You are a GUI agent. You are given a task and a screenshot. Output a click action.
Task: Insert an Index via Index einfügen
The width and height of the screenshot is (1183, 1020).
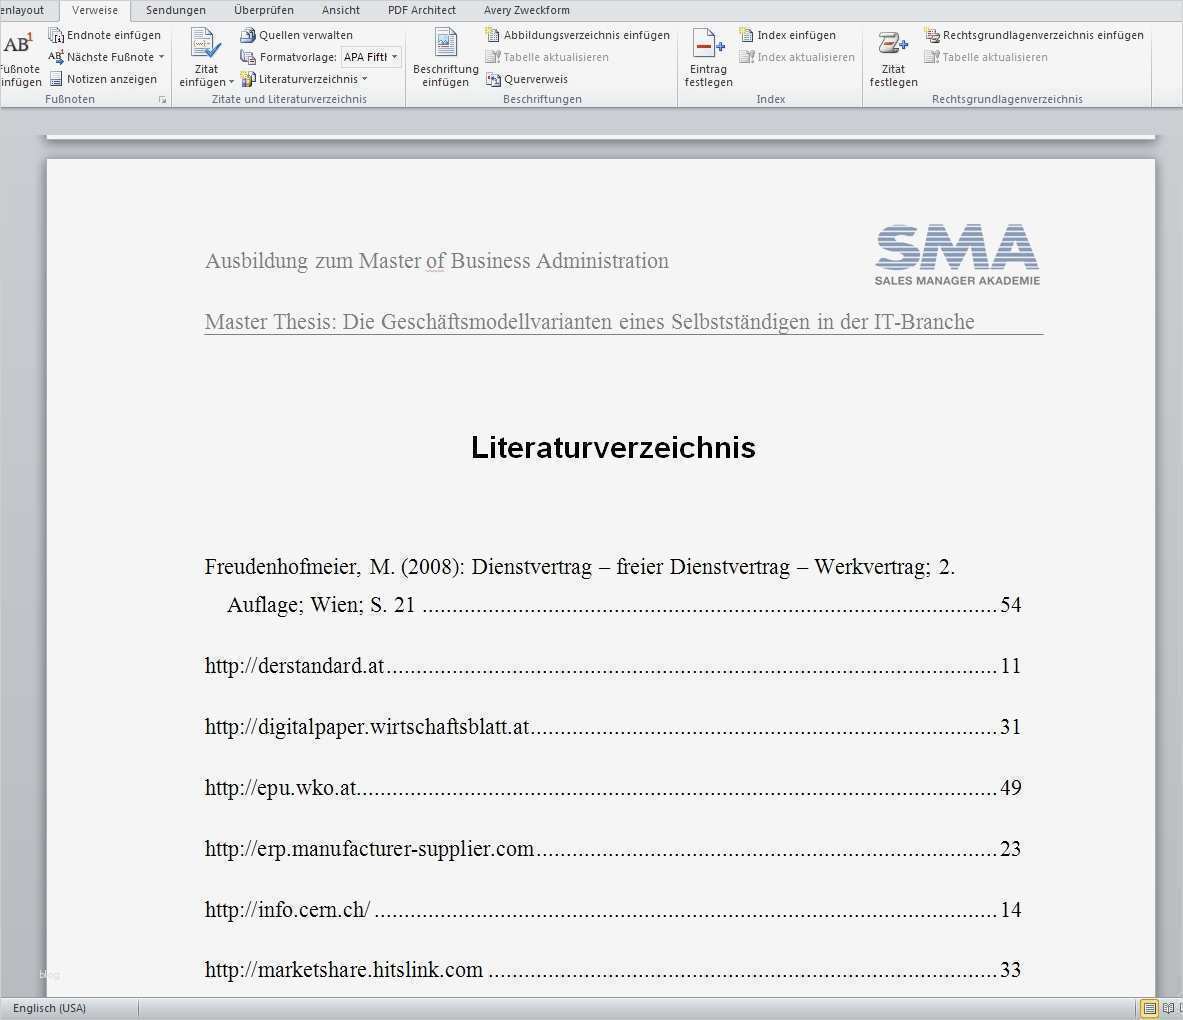788,34
